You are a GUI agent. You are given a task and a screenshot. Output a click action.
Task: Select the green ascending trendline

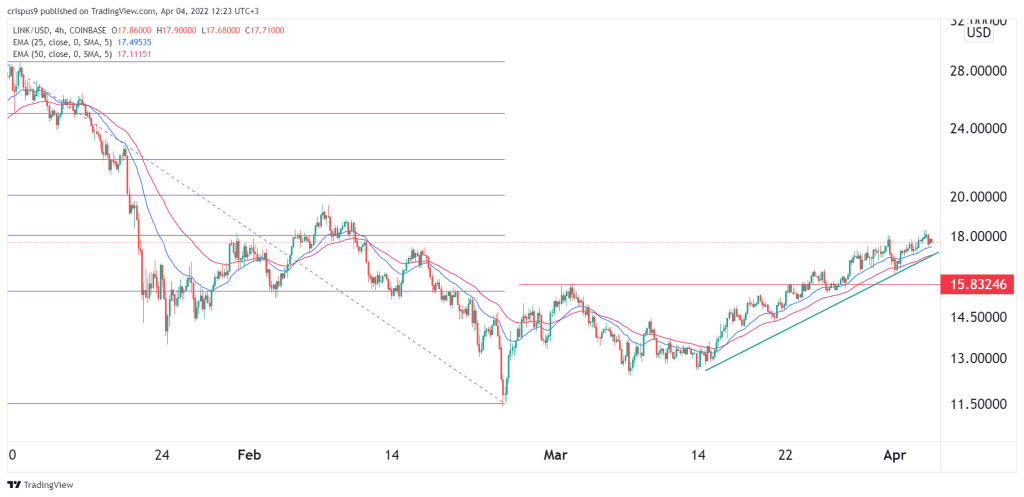tap(822, 311)
